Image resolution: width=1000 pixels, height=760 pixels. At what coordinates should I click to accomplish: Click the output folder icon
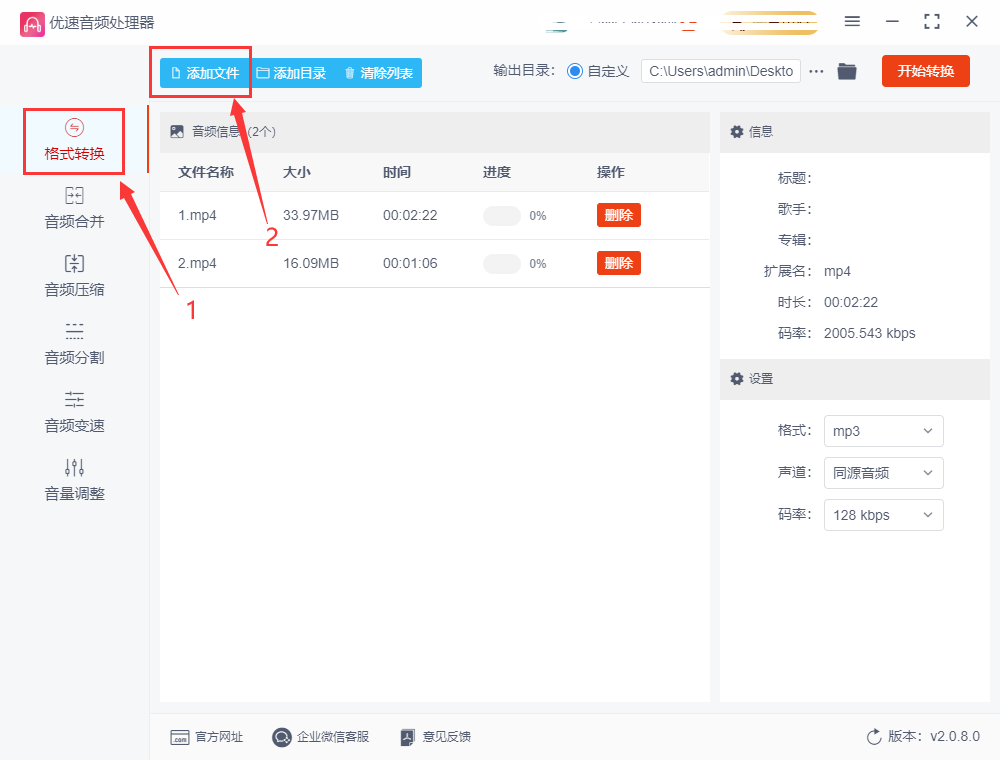(847, 71)
